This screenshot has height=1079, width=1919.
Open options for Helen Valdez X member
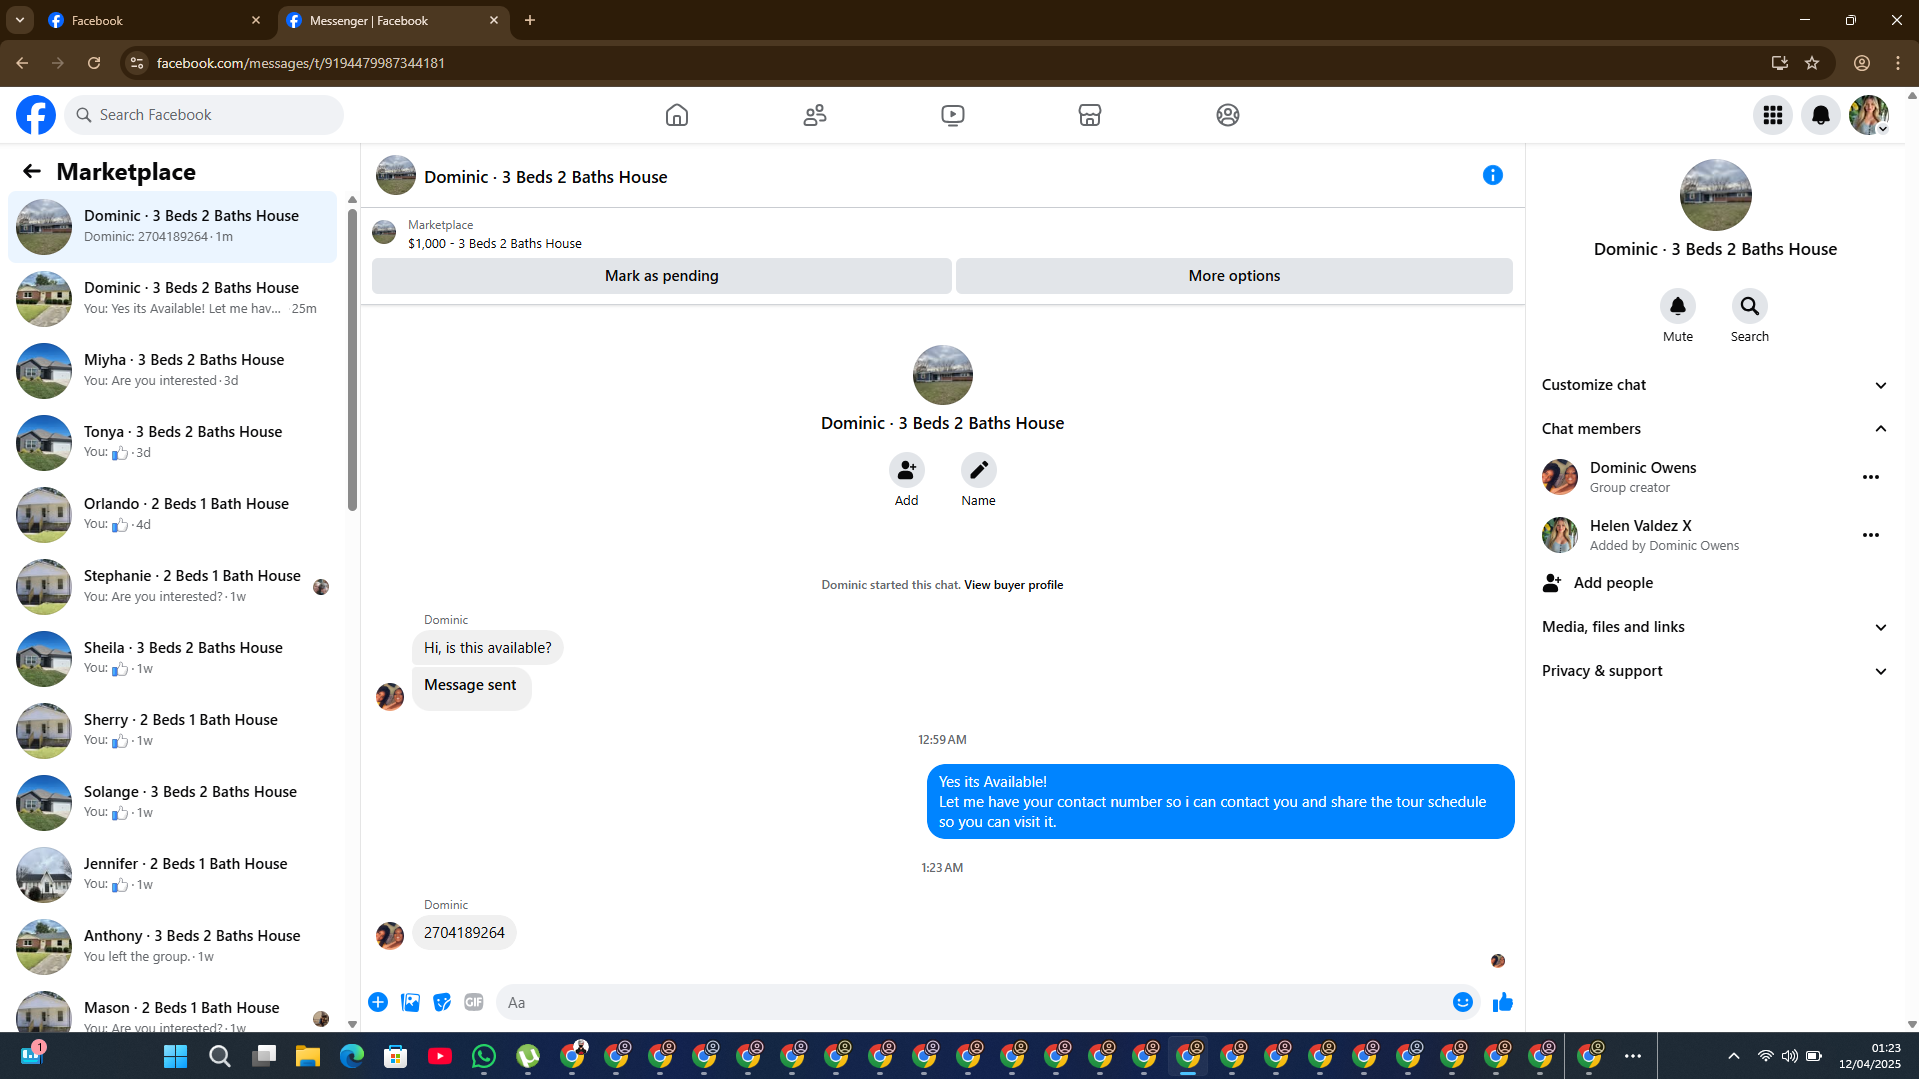tap(1871, 535)
